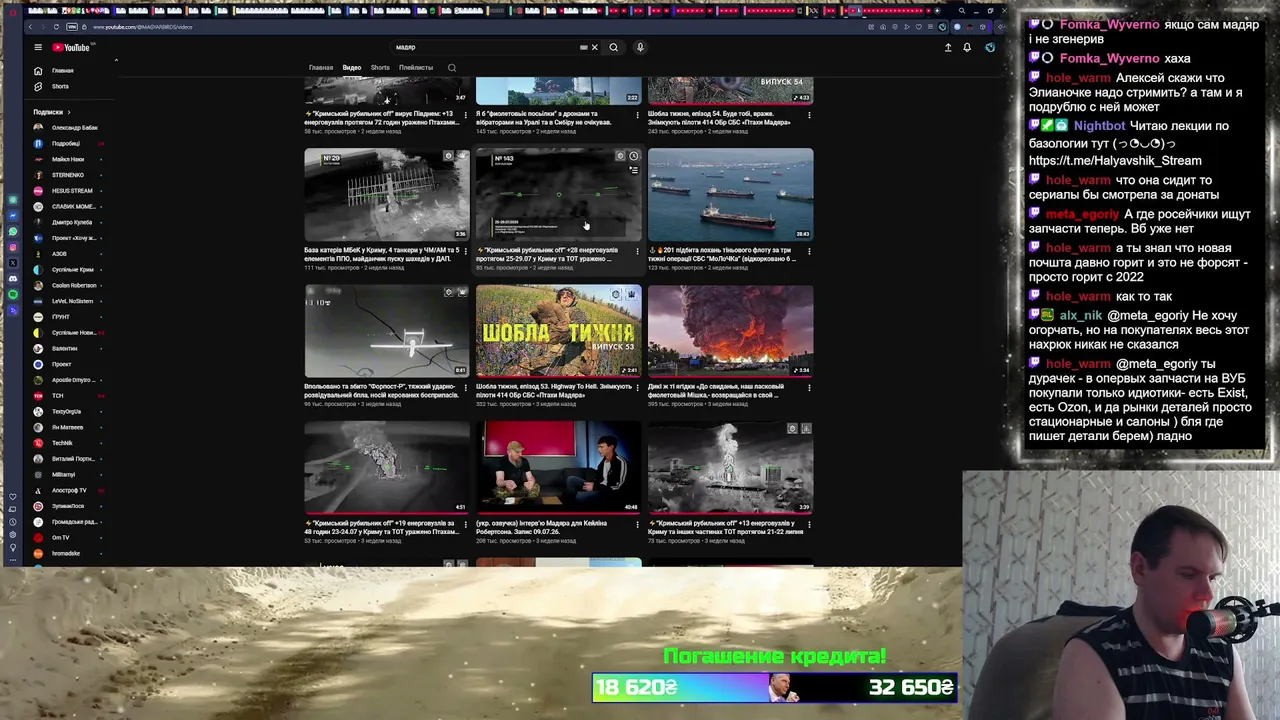Go to the YouTube logo home
Screen dimensions: 1280x720
[71, 47]
